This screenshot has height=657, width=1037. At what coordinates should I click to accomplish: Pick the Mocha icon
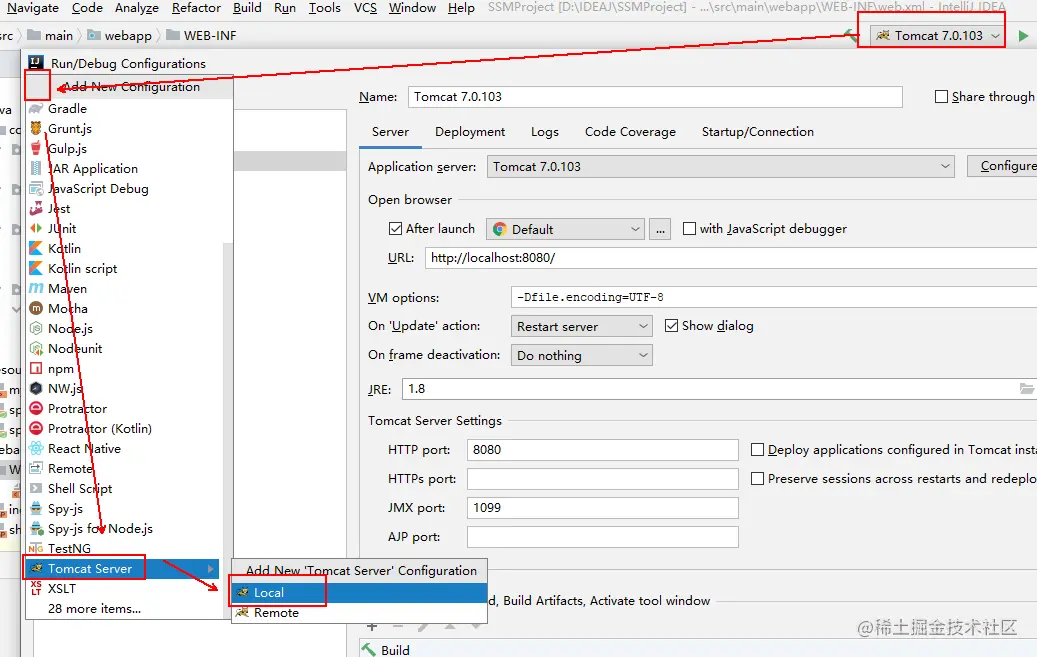36,308
